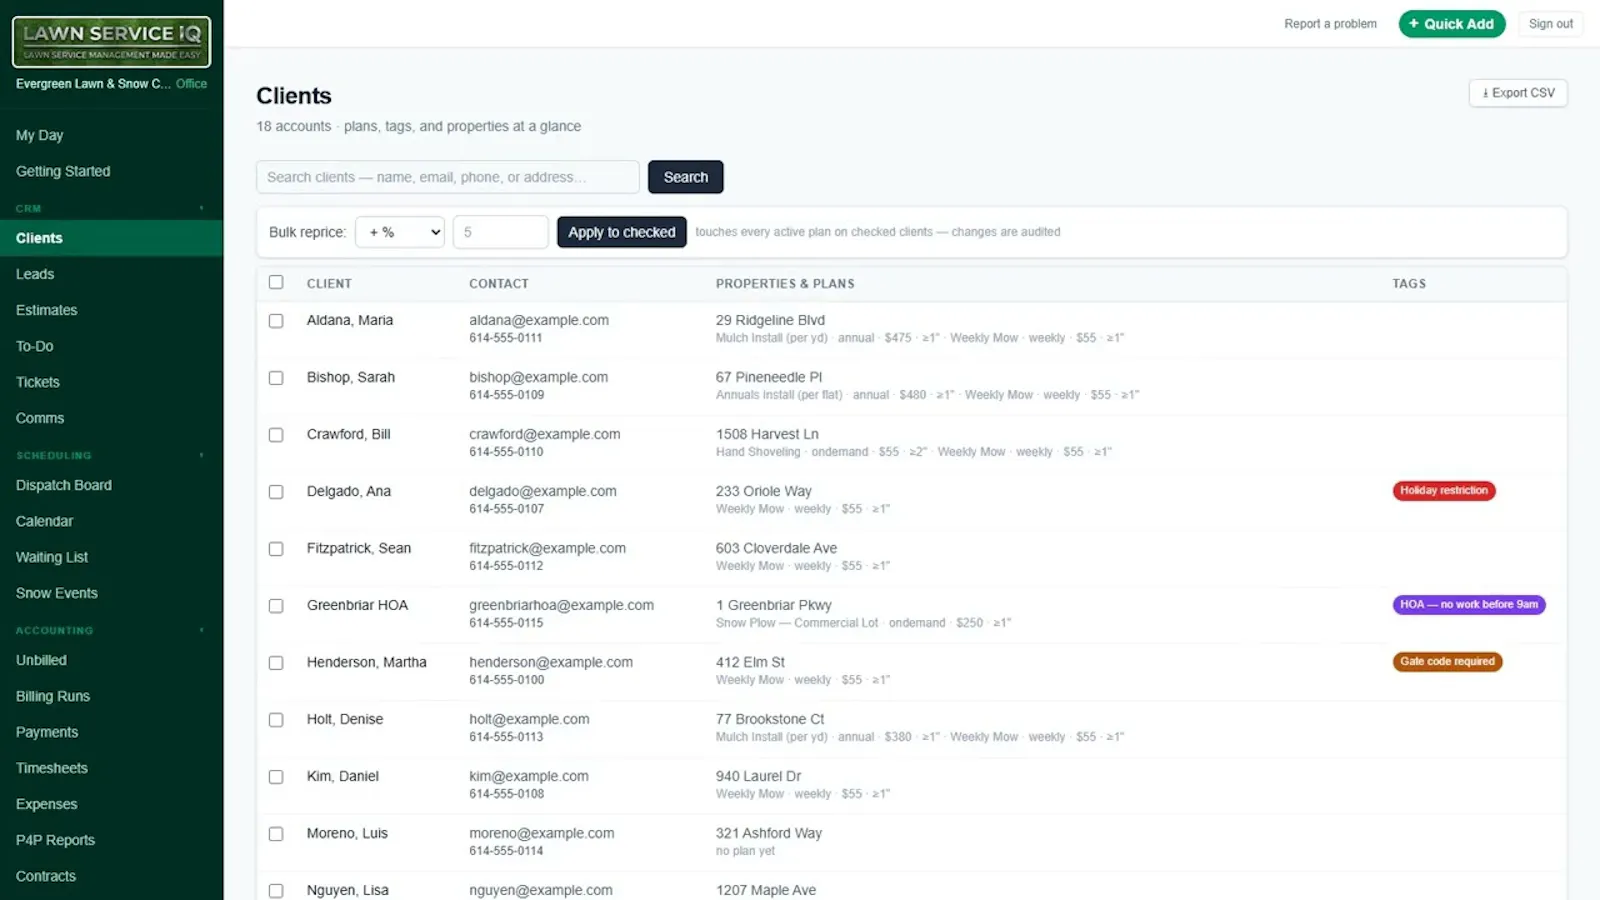Click the HOA no work before 9am tag
1600x900 pixels.
click(1468, 605)
